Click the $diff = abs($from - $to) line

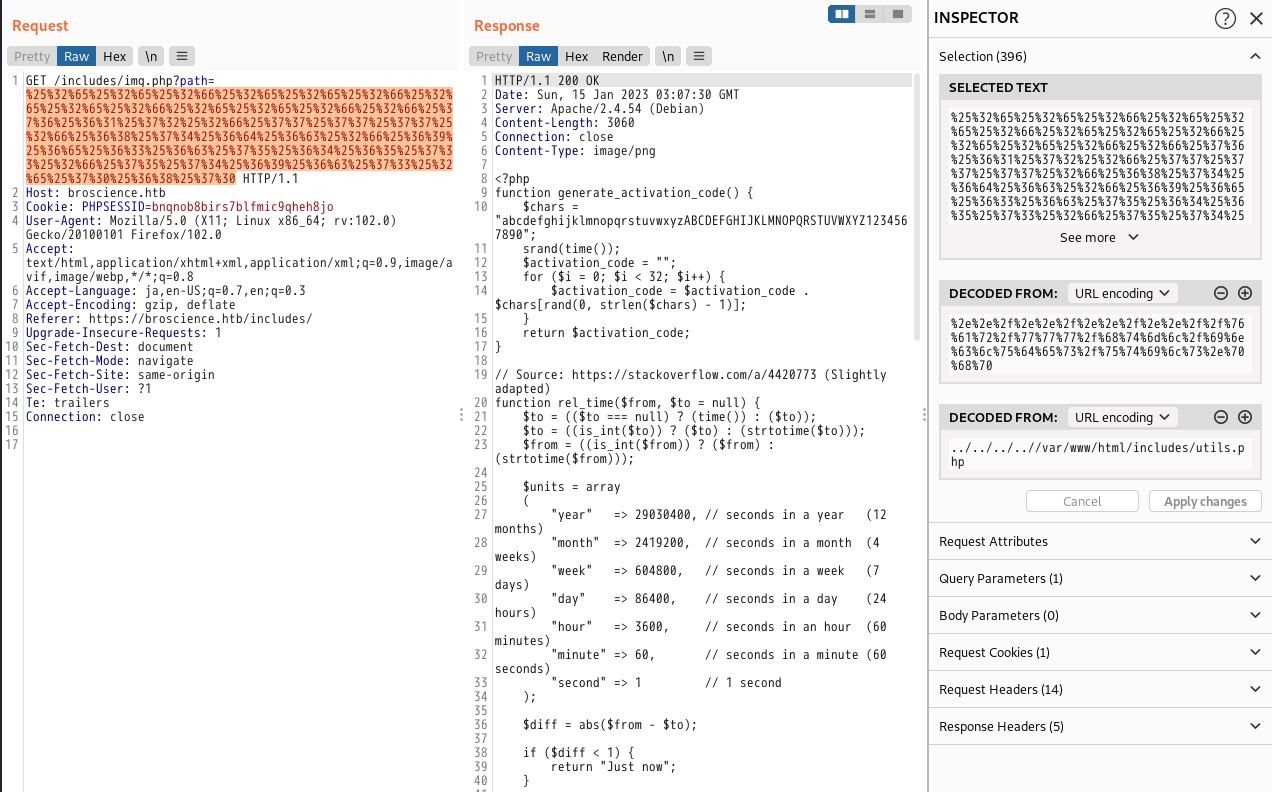[609, 725]
